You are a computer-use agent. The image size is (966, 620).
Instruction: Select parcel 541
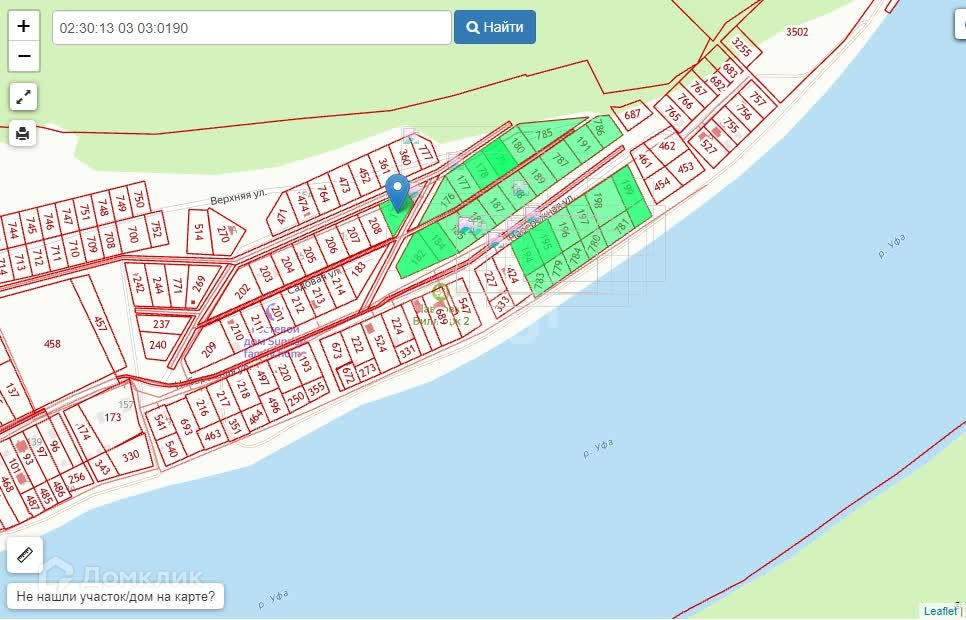[160, 422]
